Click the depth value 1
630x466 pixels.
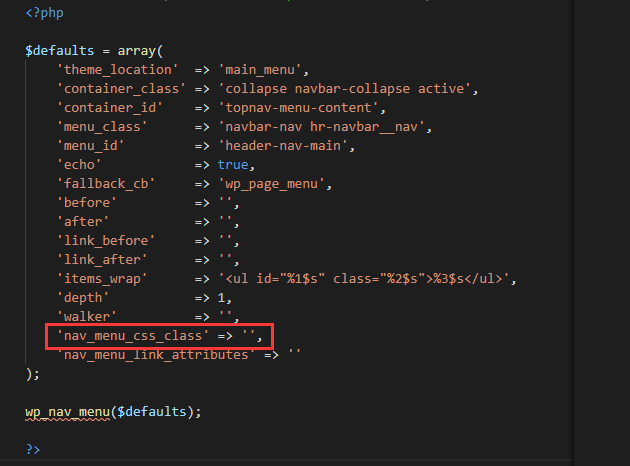pos(221,298)
